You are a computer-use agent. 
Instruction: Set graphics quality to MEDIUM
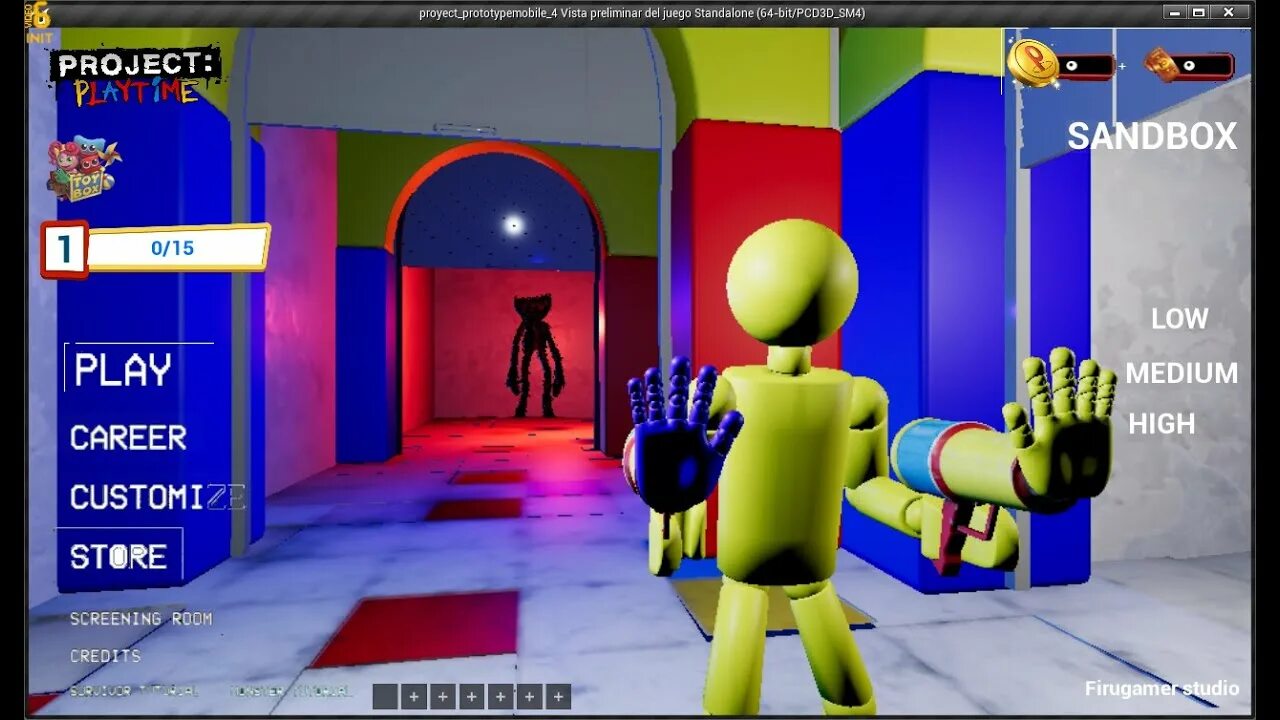click(x=1182, y=373)
